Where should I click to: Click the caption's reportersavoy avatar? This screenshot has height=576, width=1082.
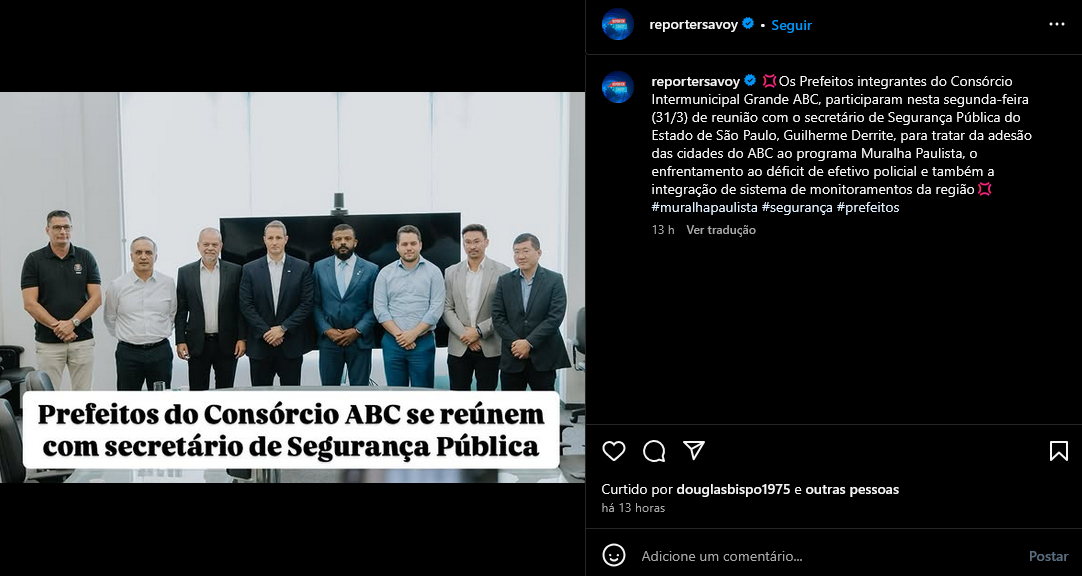pos(618,87)
